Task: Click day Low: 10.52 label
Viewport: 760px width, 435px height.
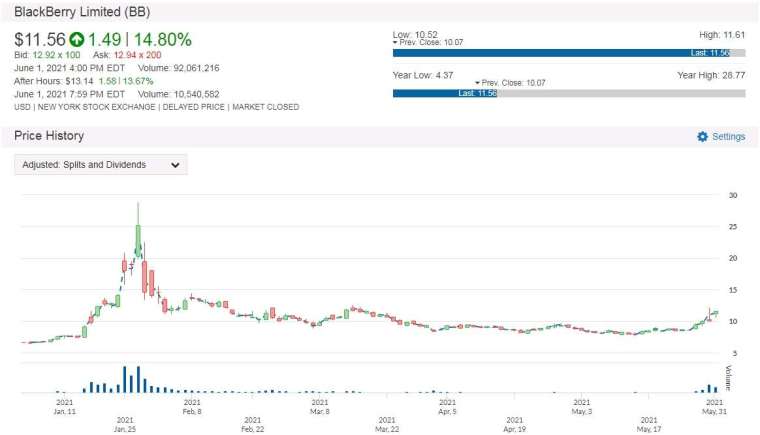Action: coord(415,34)
